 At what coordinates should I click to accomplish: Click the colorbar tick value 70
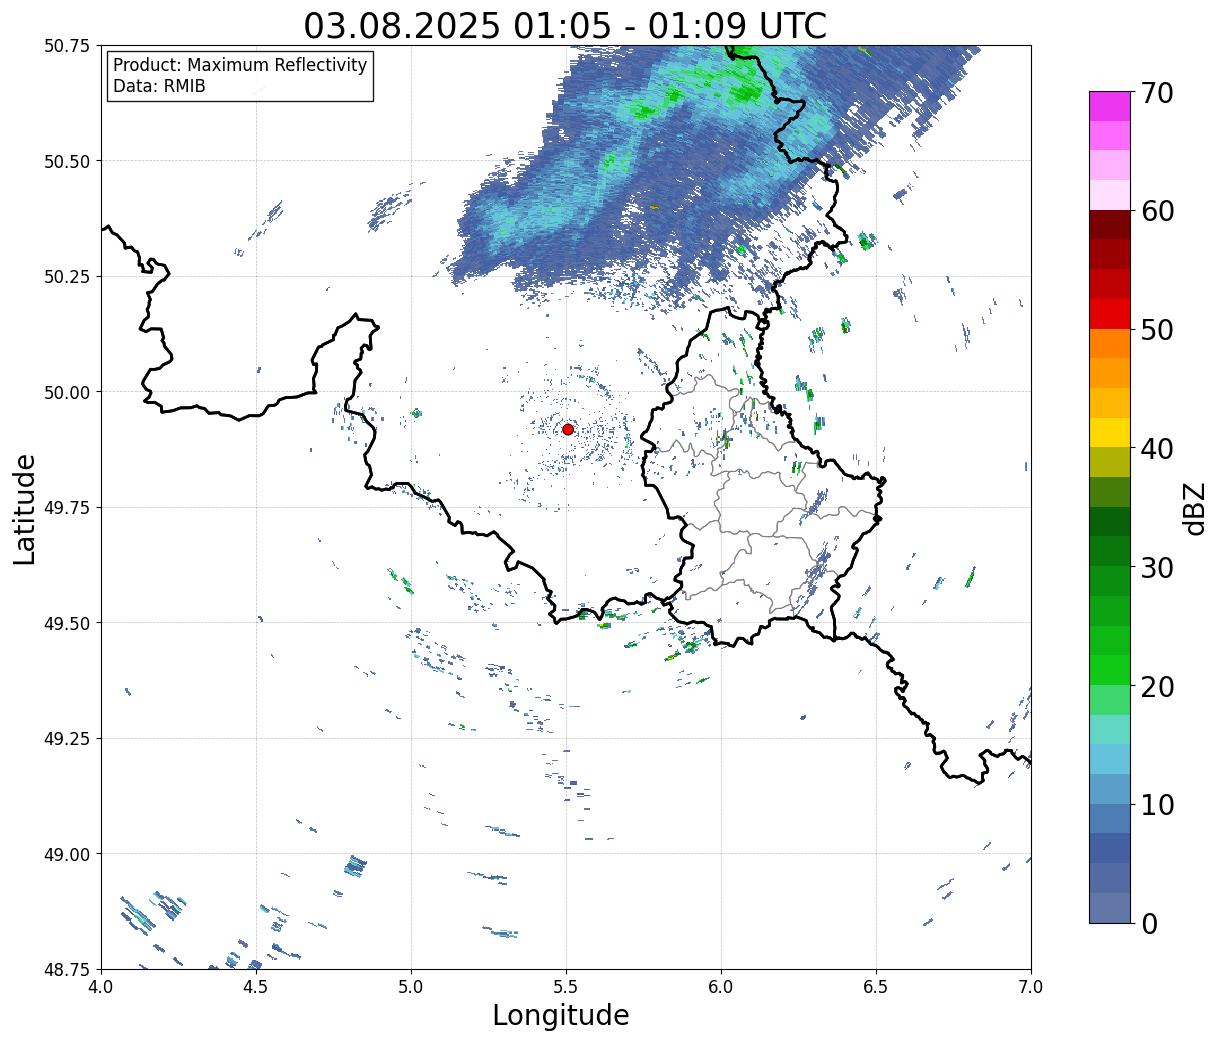1156,93
